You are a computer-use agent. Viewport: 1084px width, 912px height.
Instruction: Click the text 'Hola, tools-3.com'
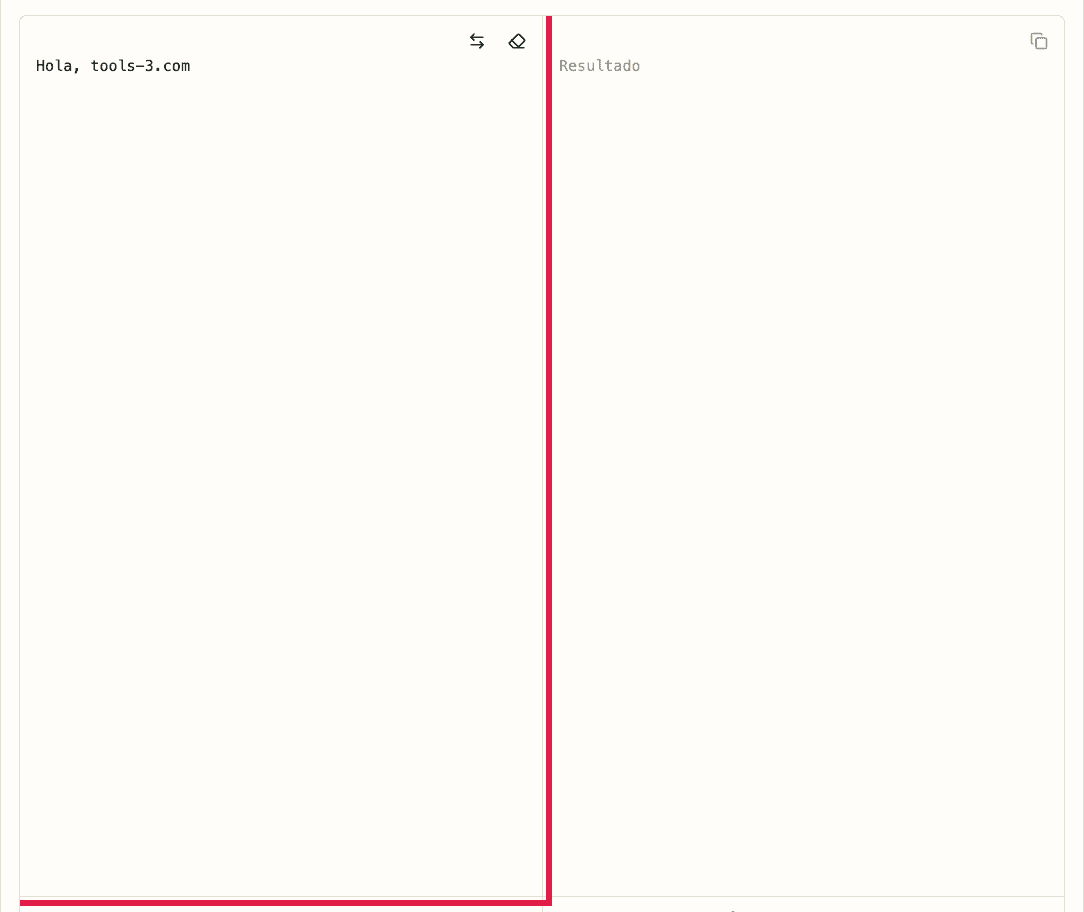[113, 66]
